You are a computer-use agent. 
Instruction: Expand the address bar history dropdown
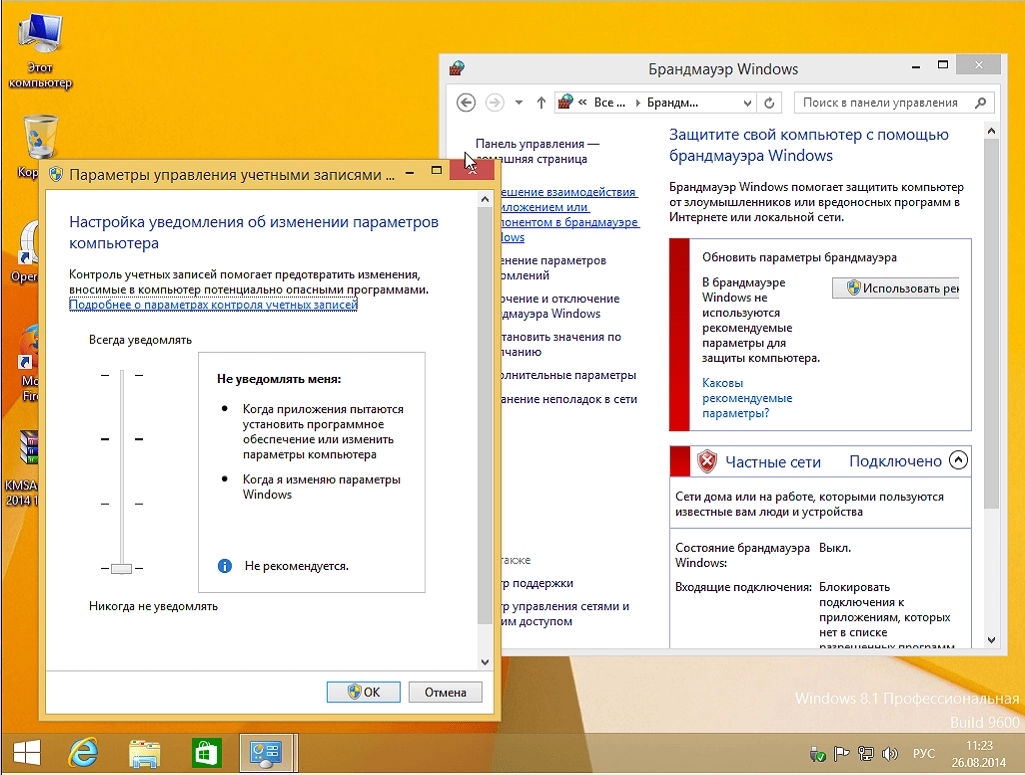coord(747,103)
